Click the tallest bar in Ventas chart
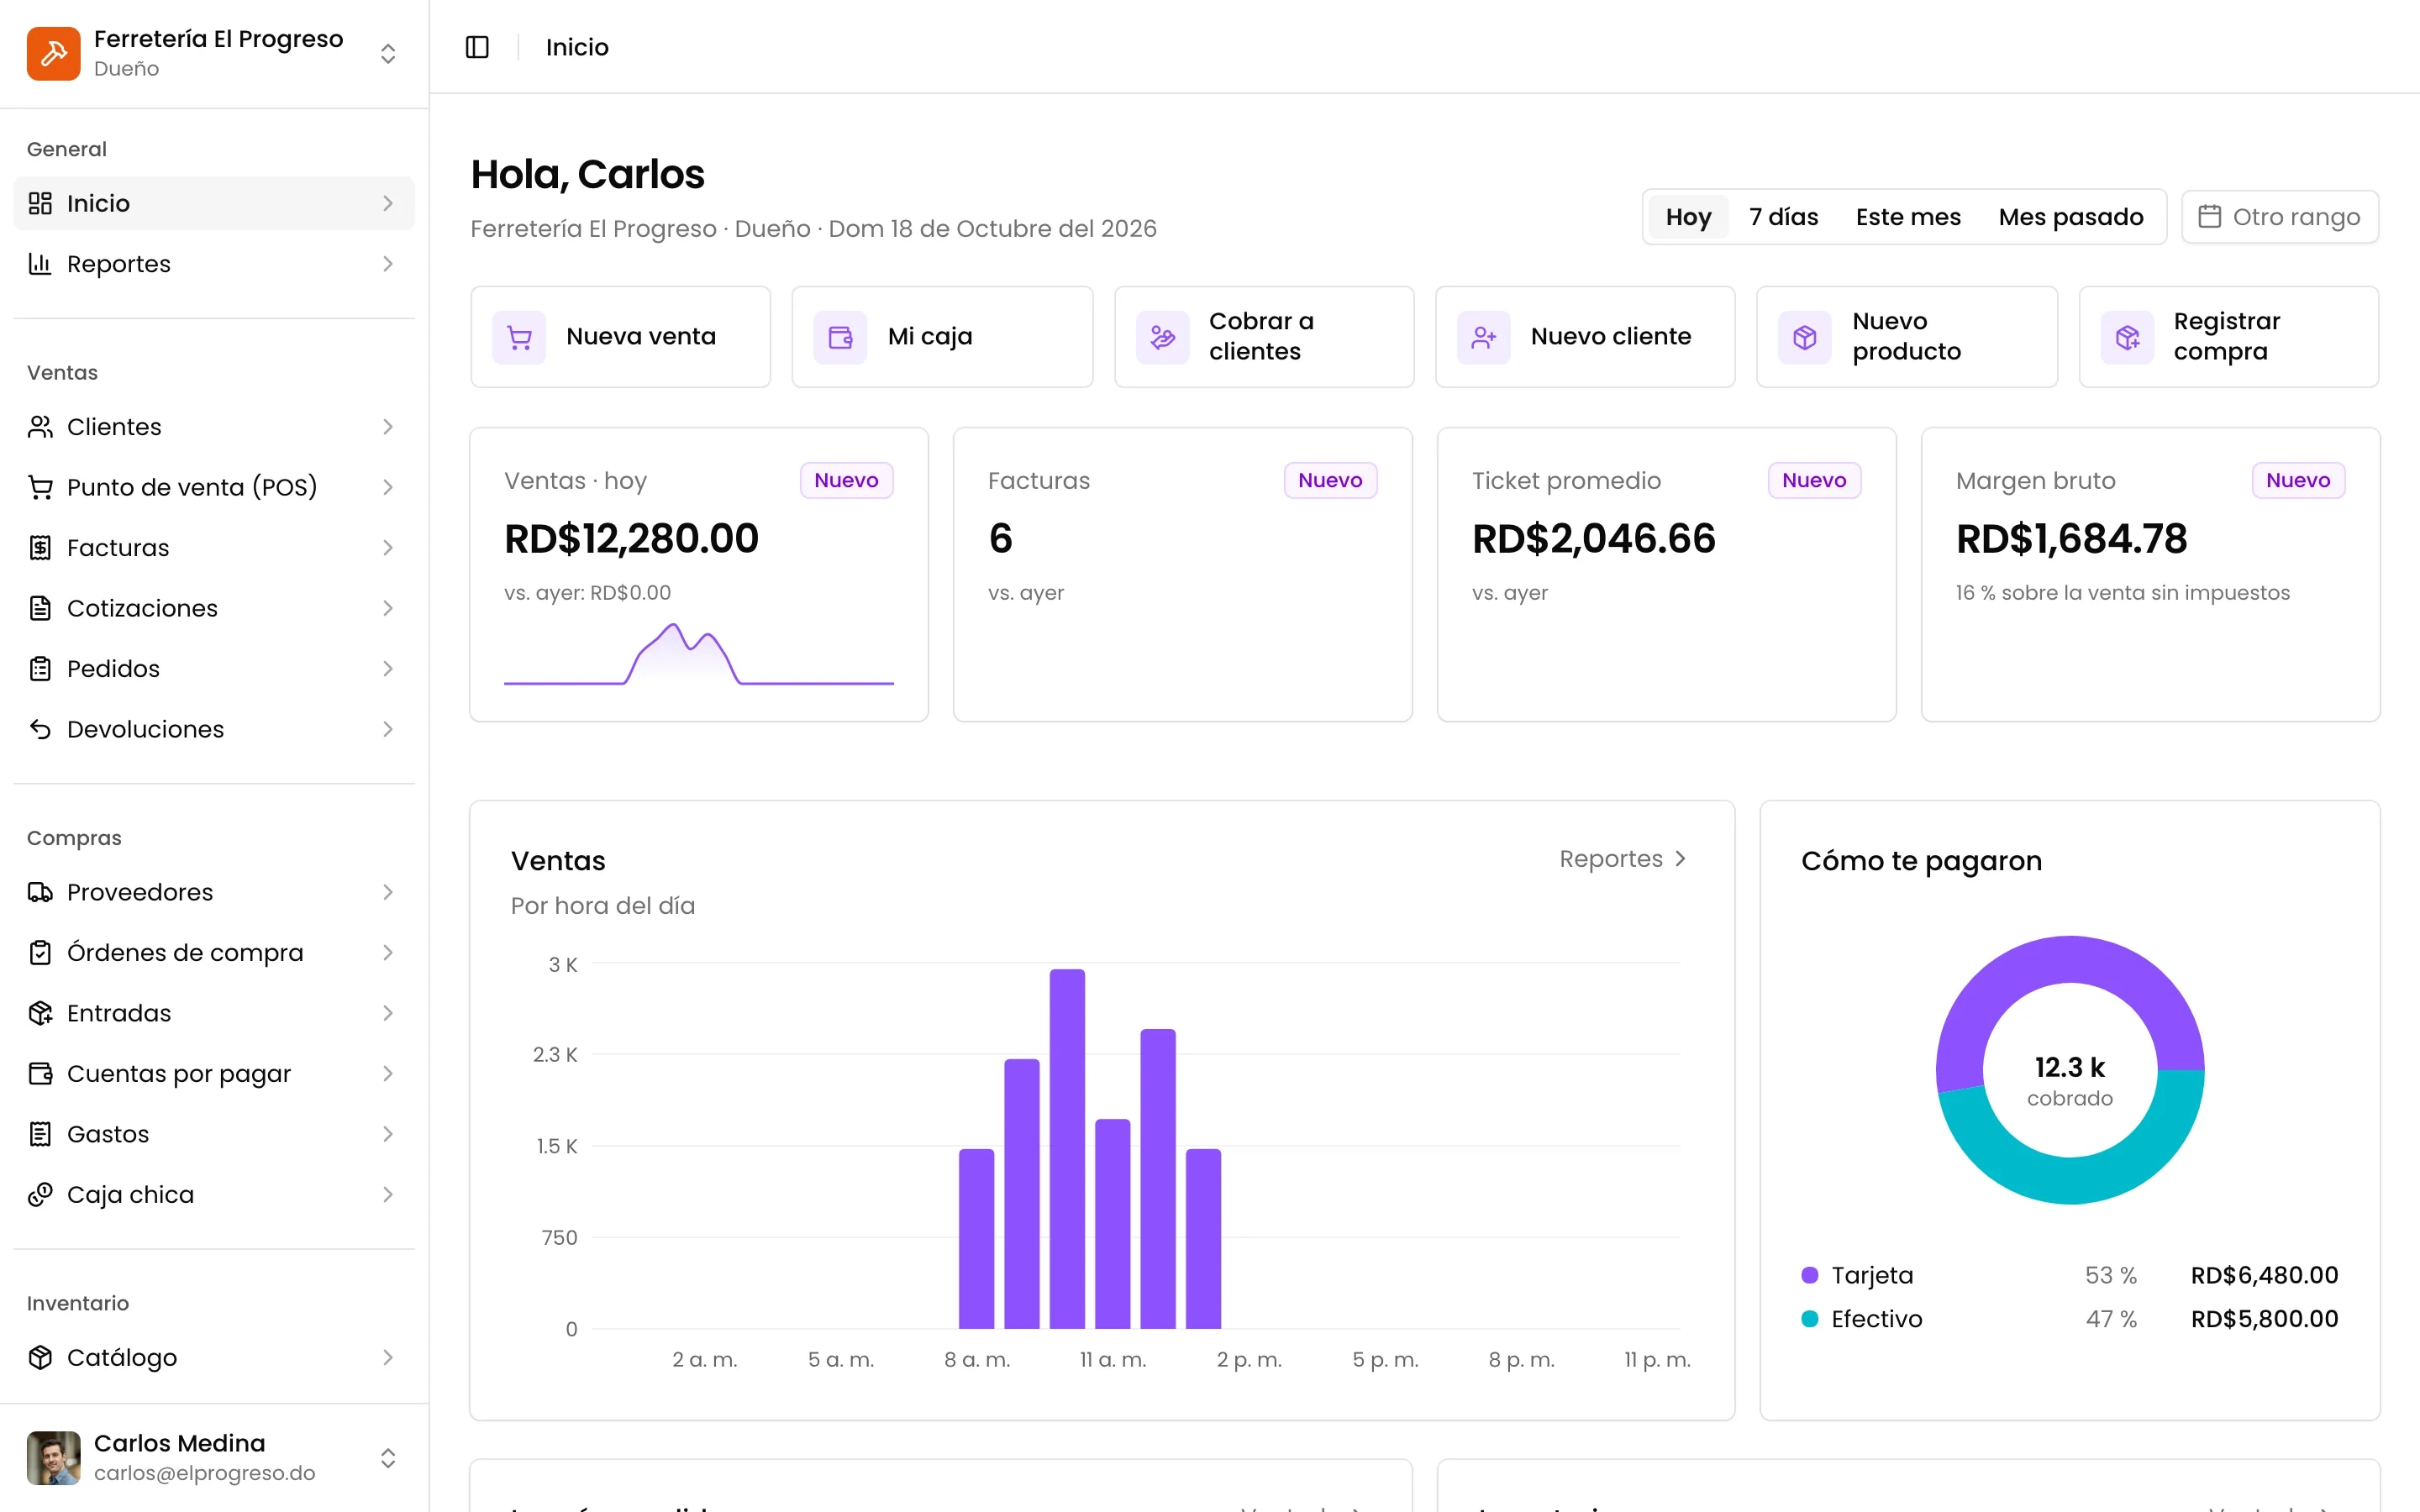2420x1512 pixels. 1067,1148
